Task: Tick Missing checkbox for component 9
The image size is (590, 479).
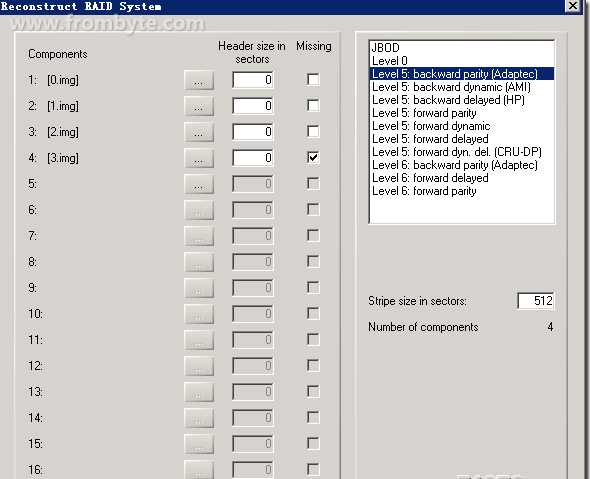Action: click(x=313, y=287)
